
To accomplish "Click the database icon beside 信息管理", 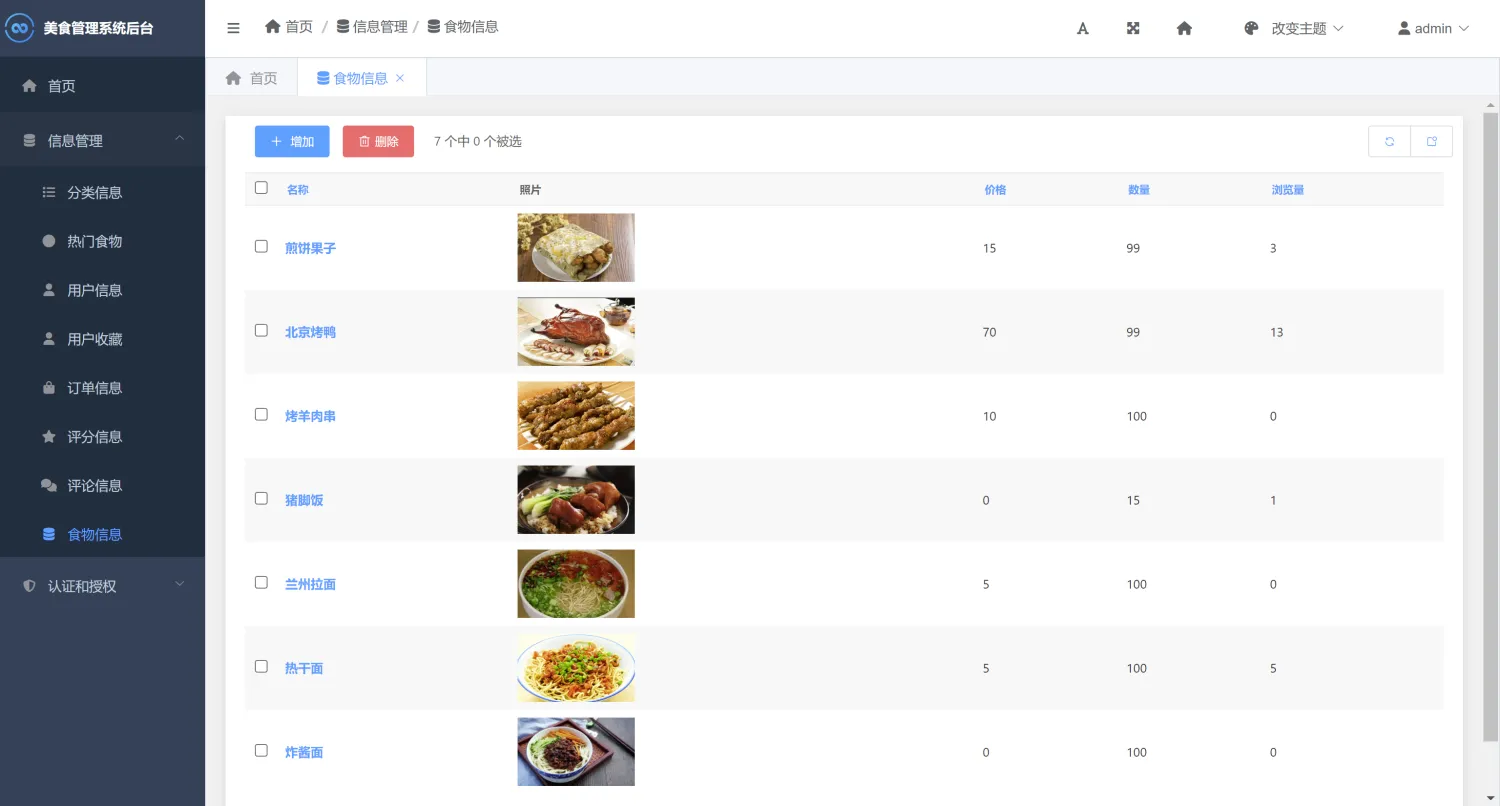I will 30,141.
